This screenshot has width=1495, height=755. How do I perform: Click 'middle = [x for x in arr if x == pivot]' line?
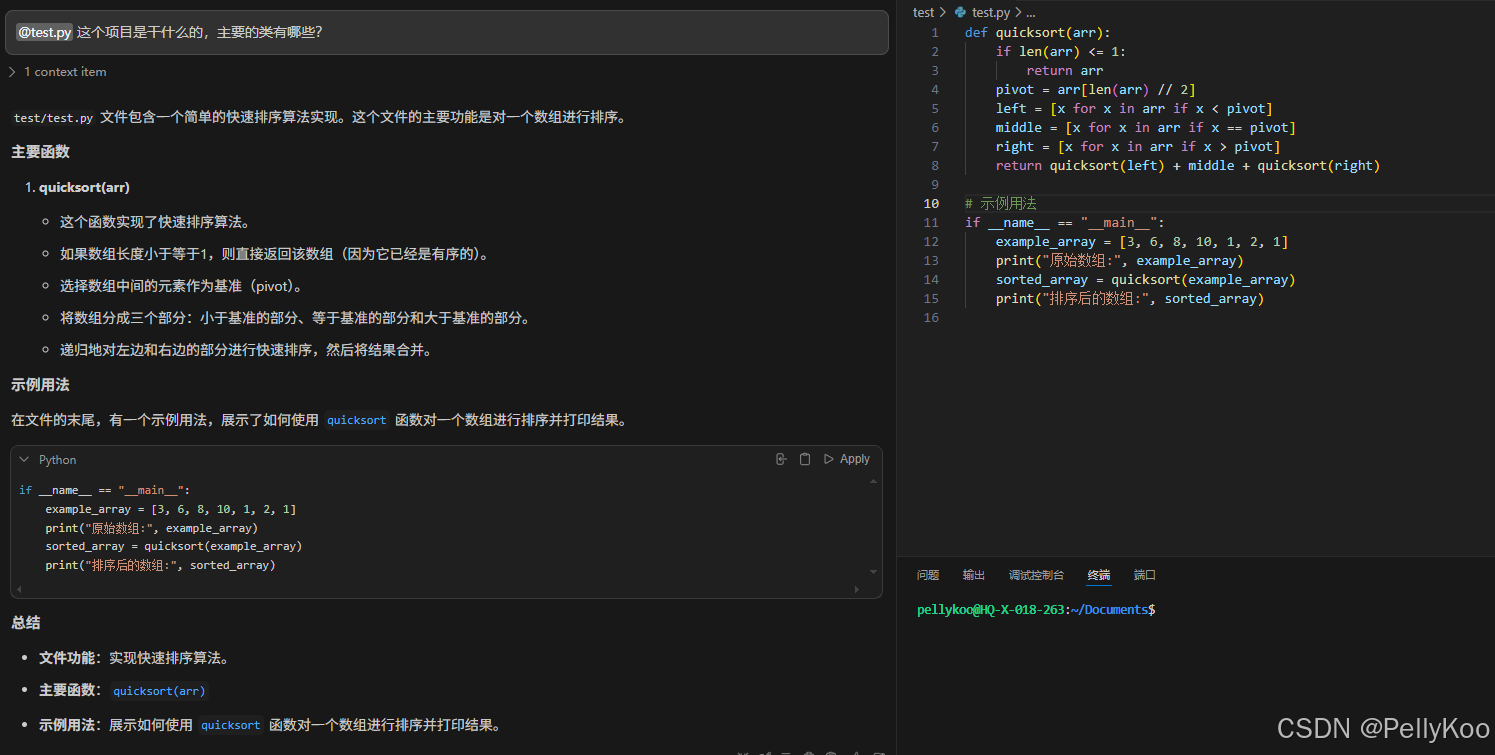[1145, 128]
